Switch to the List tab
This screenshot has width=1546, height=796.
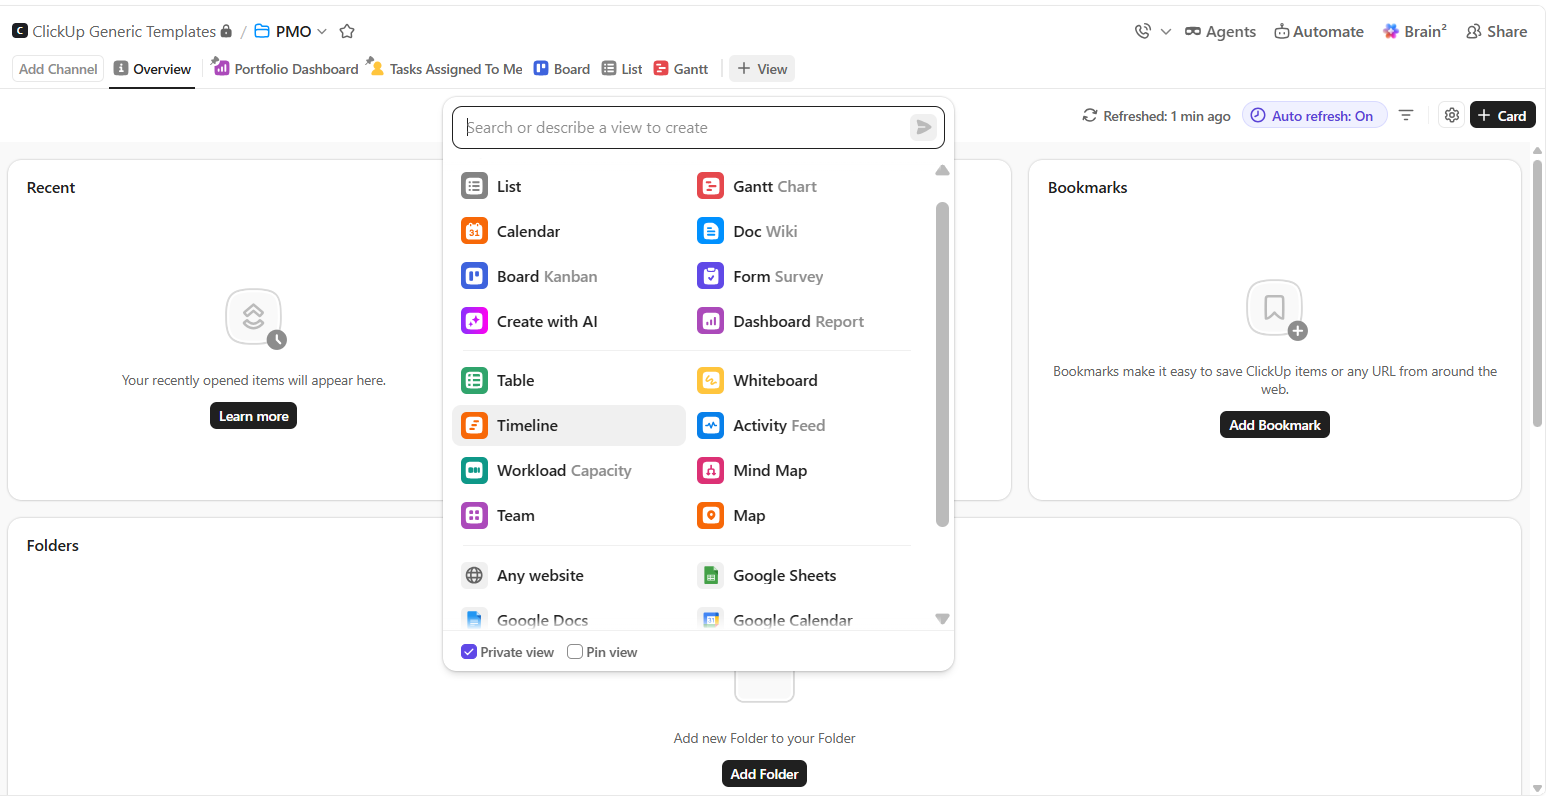[622, 69]
